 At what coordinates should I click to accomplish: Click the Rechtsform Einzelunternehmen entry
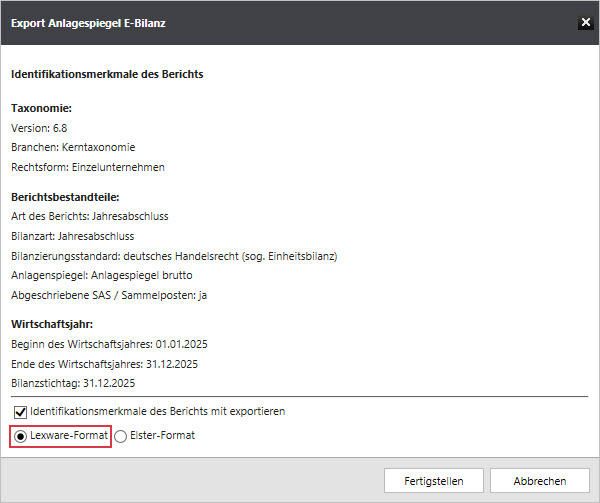(87, 167)
